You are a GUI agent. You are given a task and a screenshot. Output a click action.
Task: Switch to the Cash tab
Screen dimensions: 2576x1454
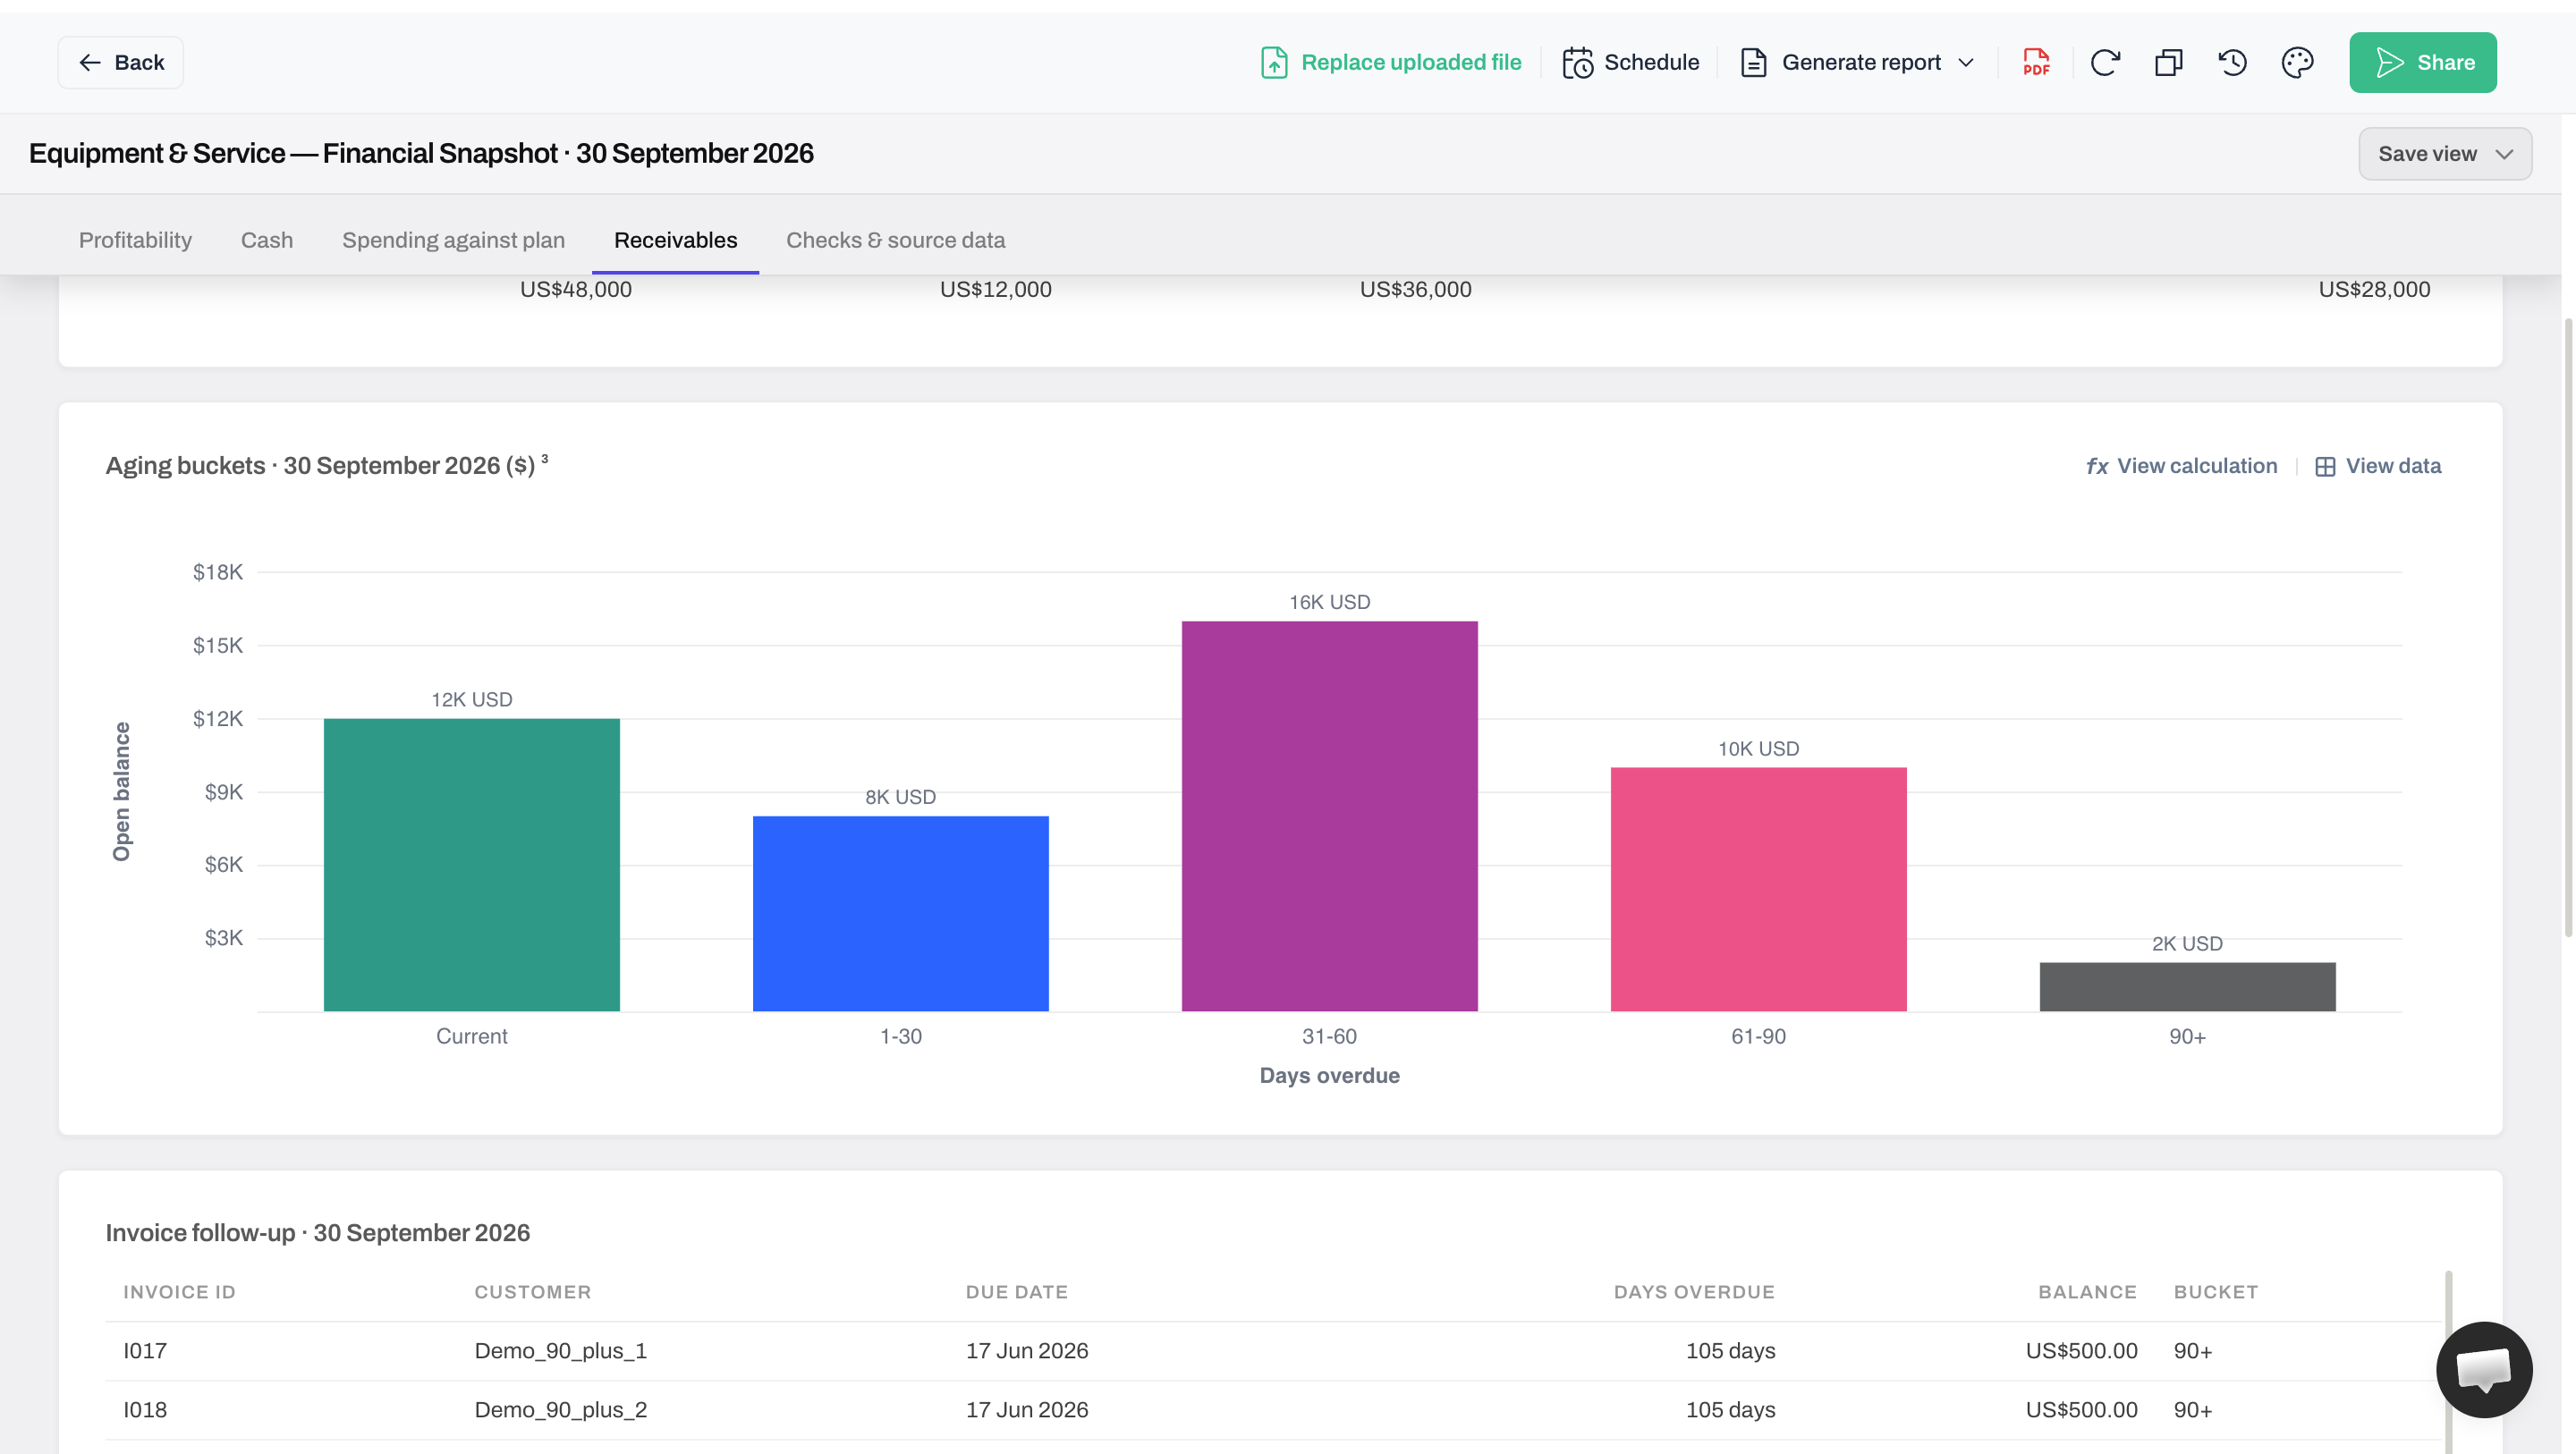click(266, 240)
